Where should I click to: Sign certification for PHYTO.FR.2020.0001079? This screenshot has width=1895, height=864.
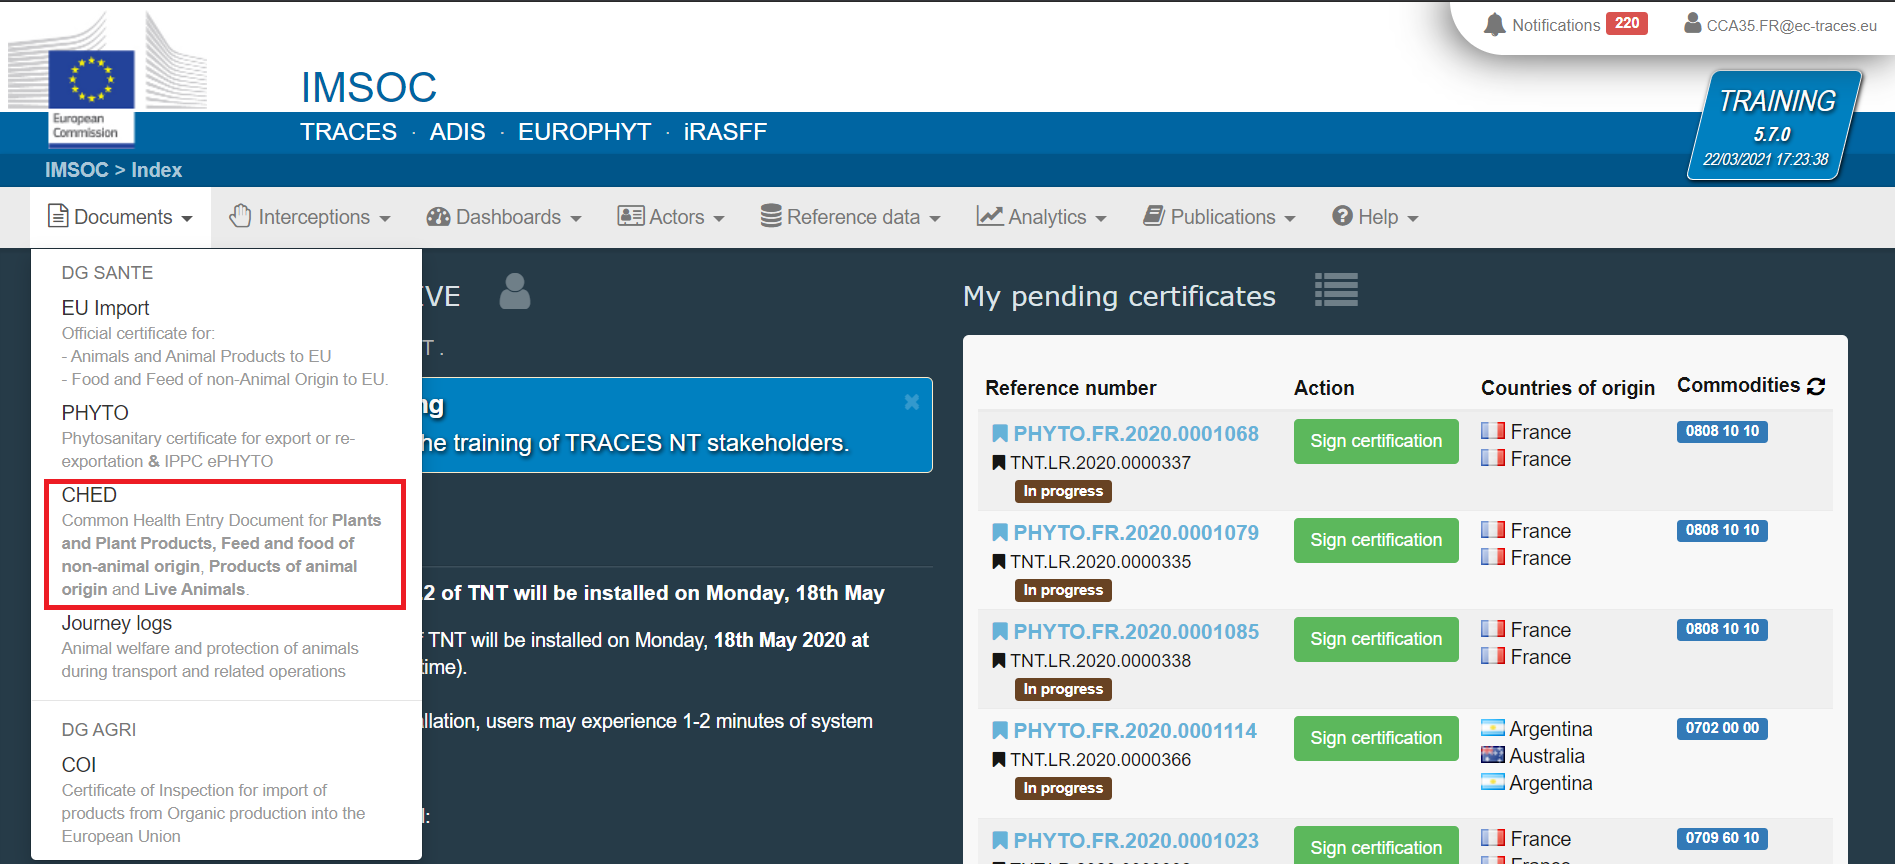pyautogui.click(x=1376, y=540)
